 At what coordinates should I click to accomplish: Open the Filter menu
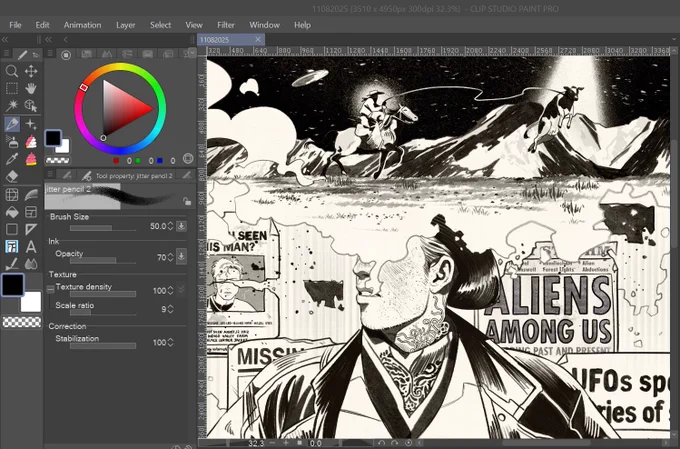click(226, 25)
